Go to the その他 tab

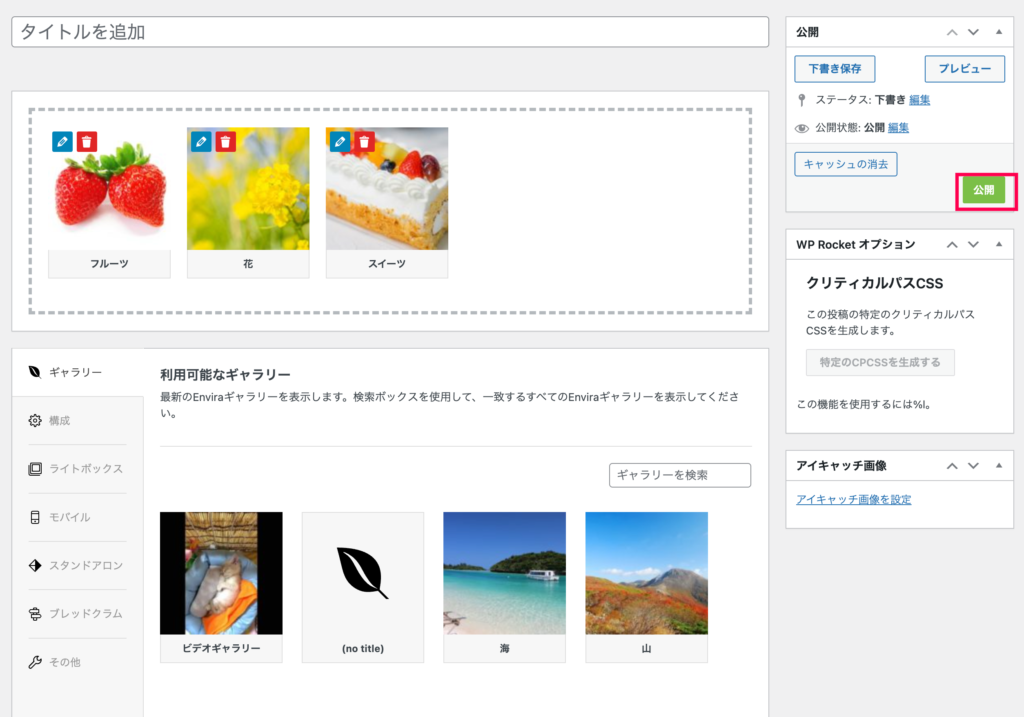78,662
